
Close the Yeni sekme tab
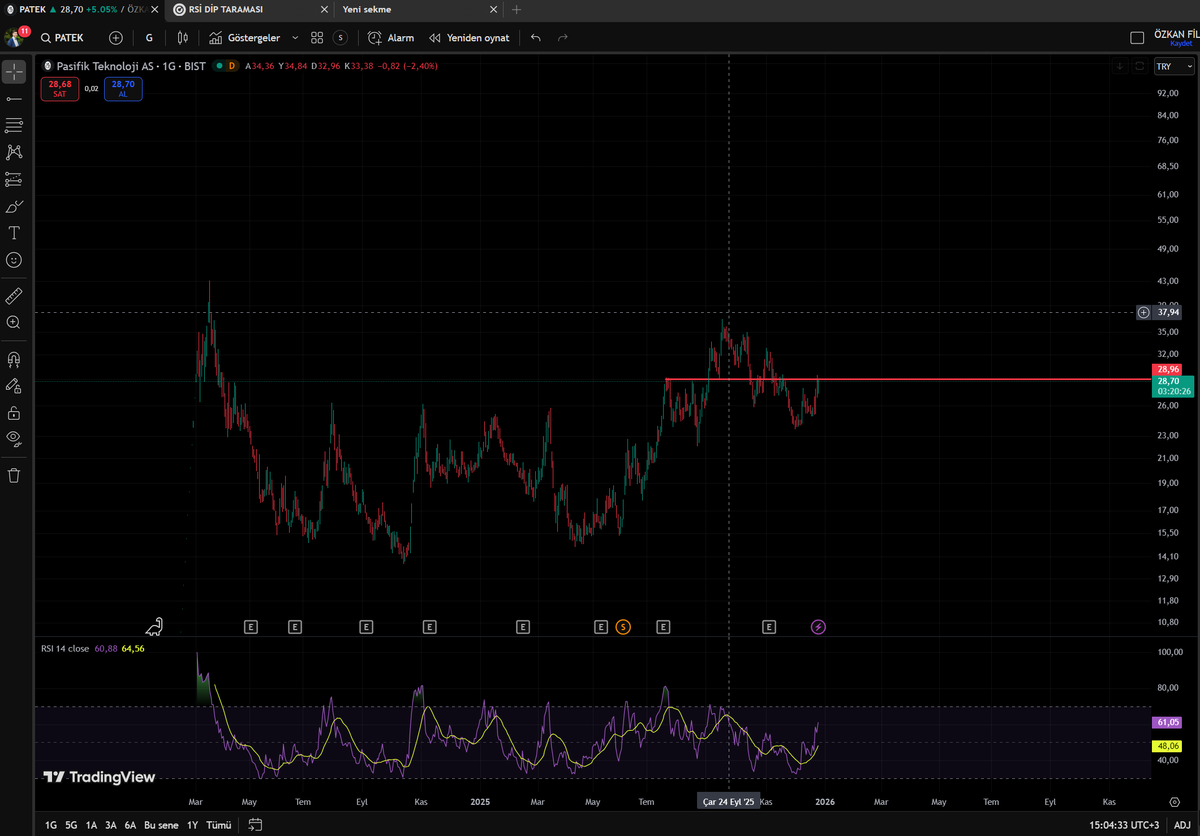(492, 9)
